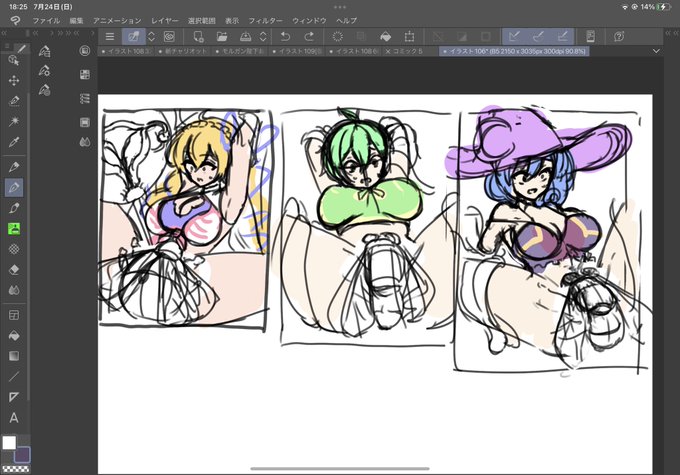The height and width of the screenshot is (475, 680).
Task: Open the 選択範囲 menu
Action: pyautogui.click(x=202, y=20)
